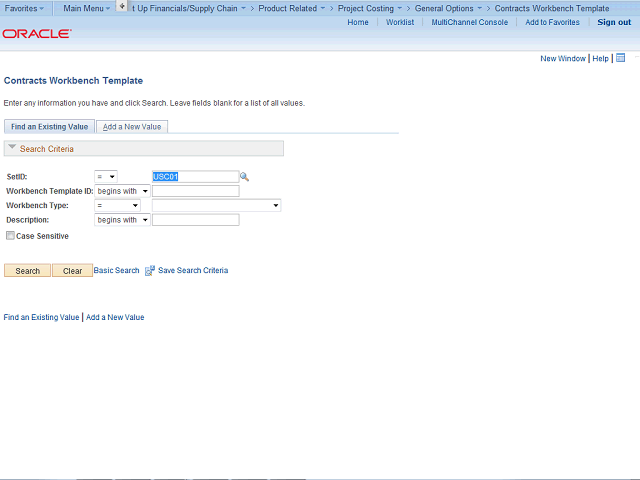The image size is (640, 480).
Task: Click the breadcrumb scroll-left arrow icon
Action: [122, 6]
